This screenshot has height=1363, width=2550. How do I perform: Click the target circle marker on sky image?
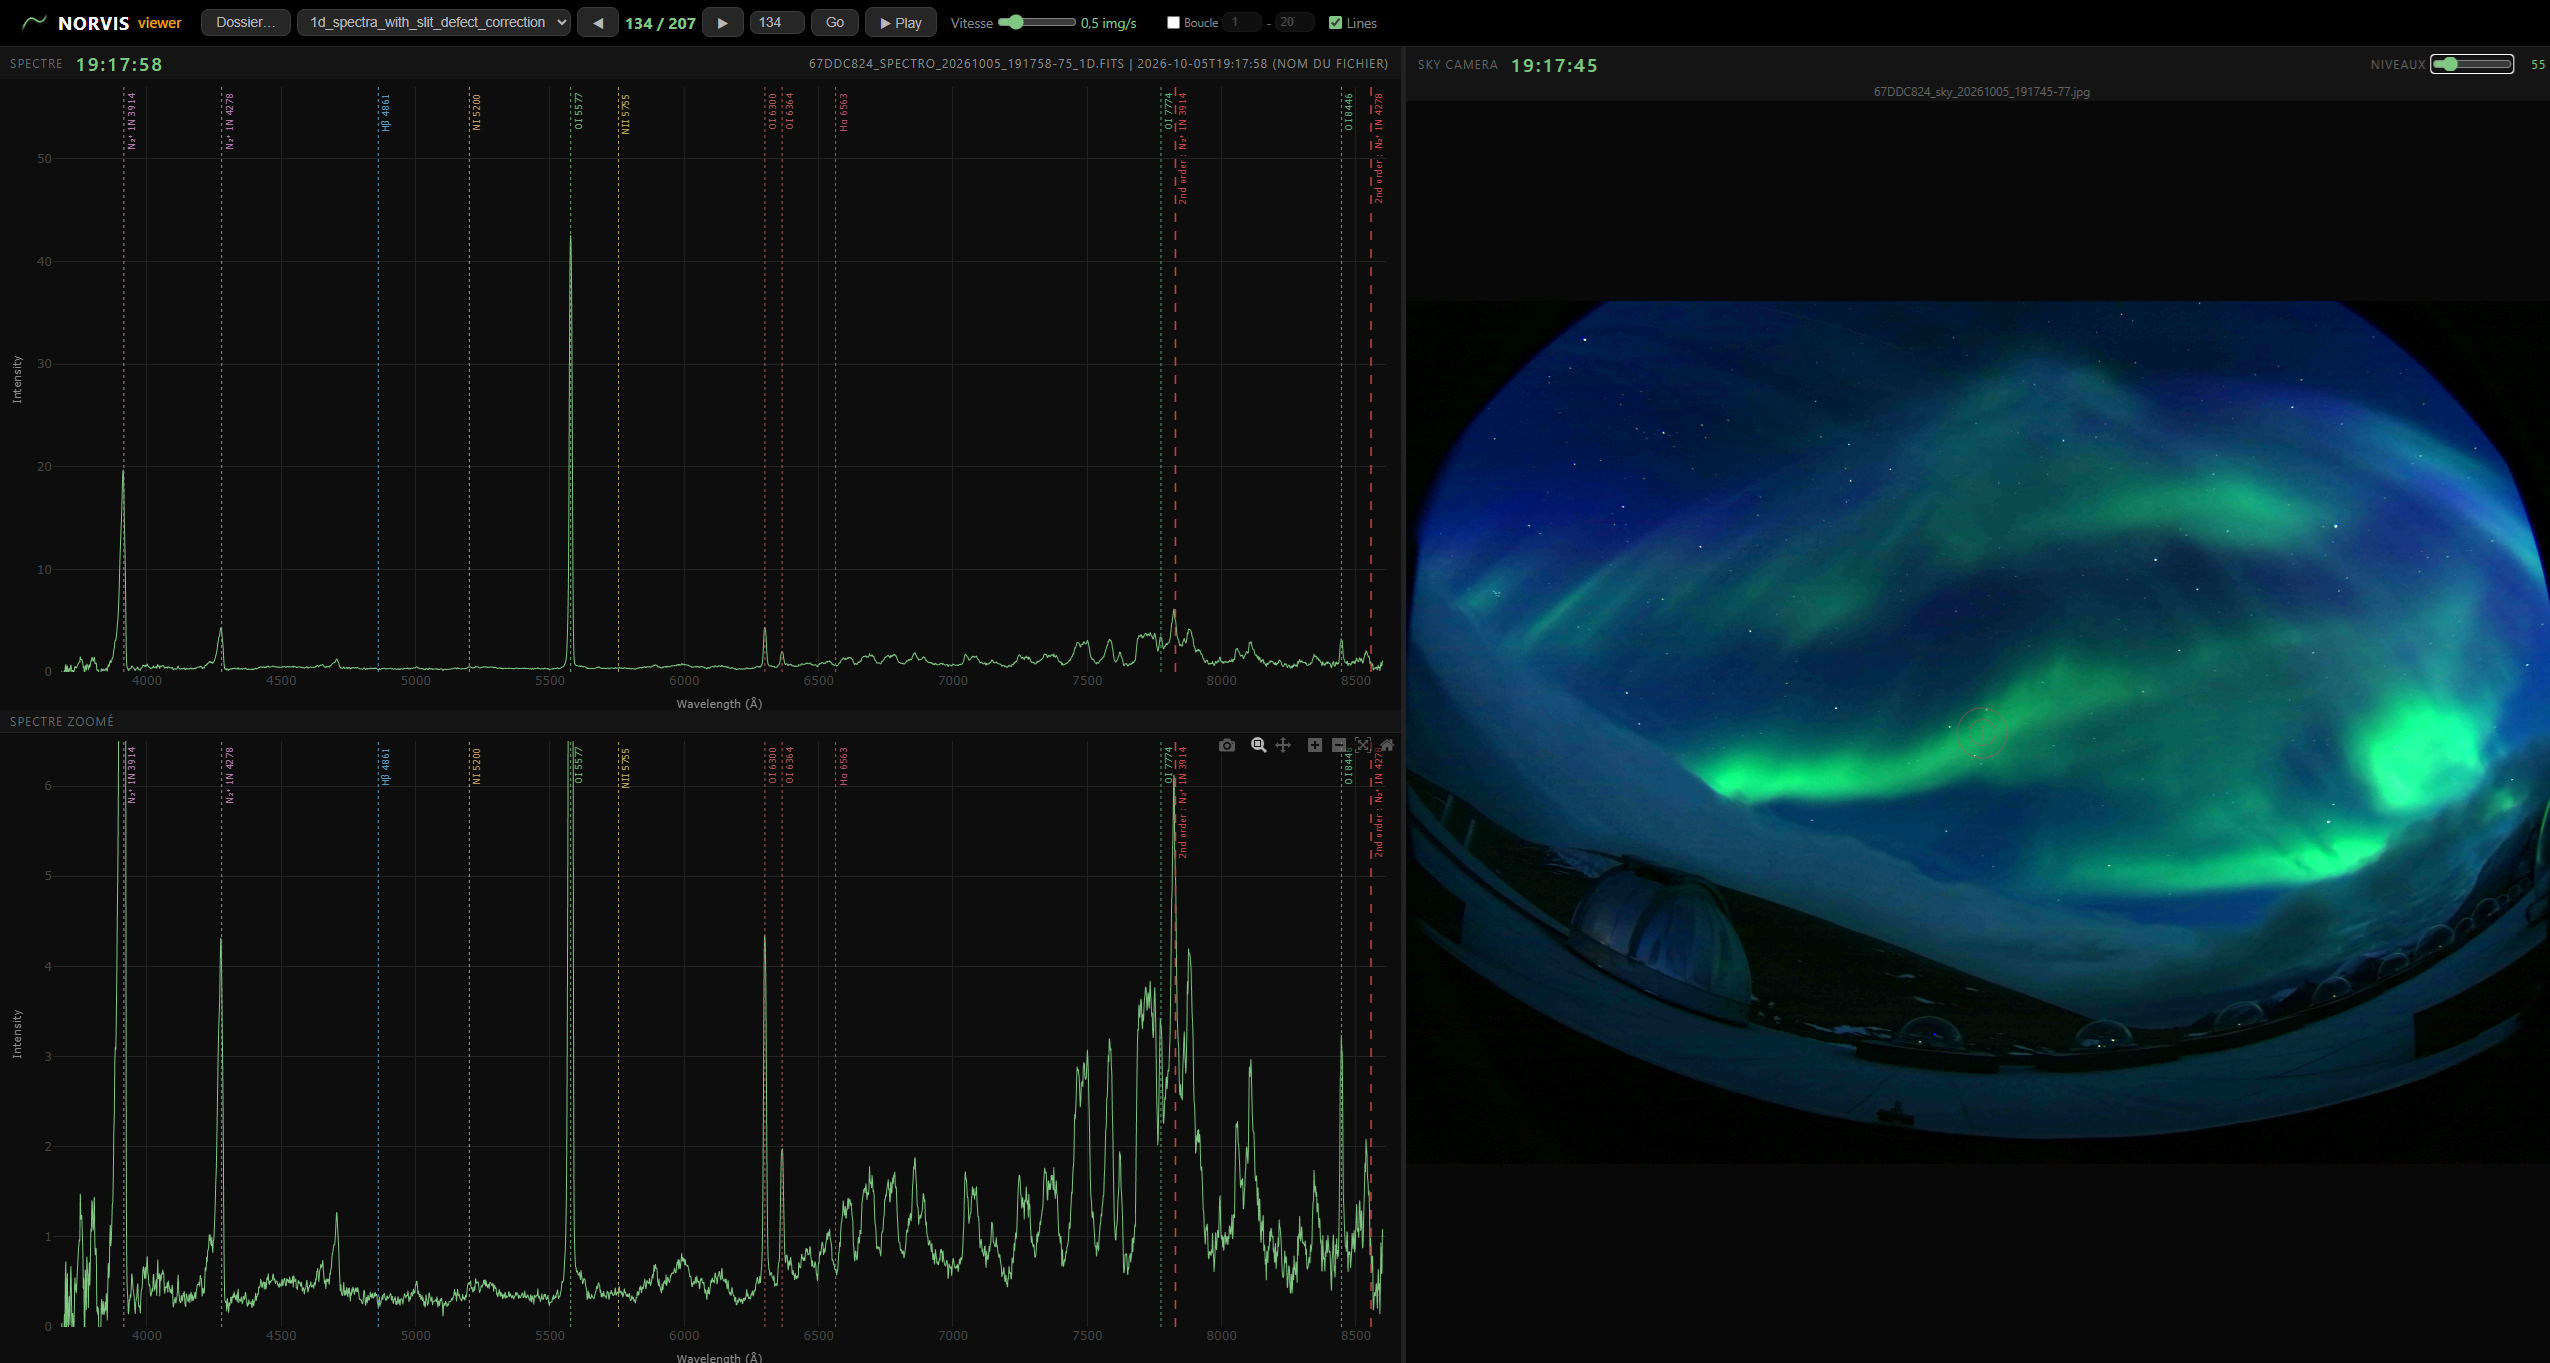[x=1981, y=732]
